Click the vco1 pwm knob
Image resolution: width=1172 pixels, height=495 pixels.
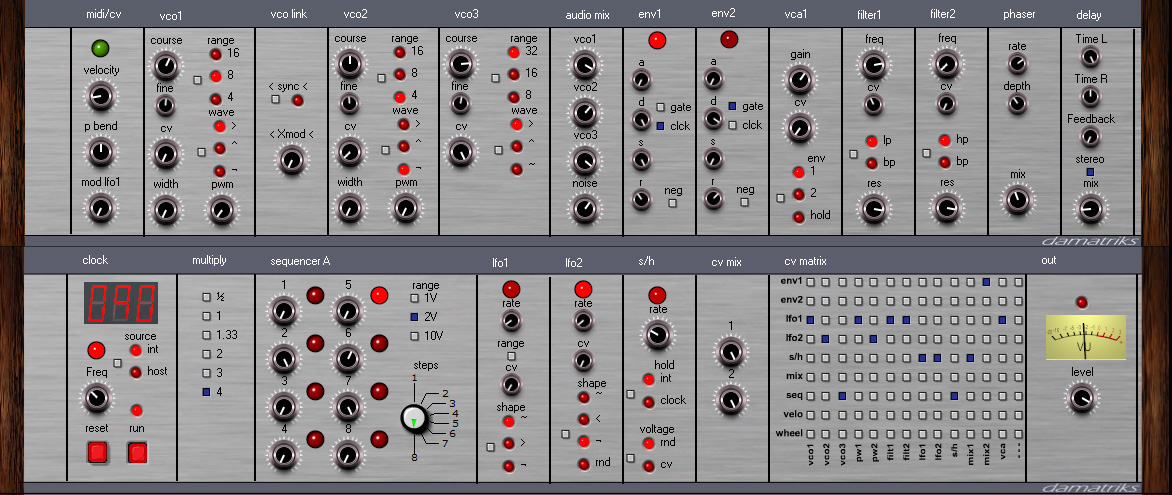tap(220, 210)
